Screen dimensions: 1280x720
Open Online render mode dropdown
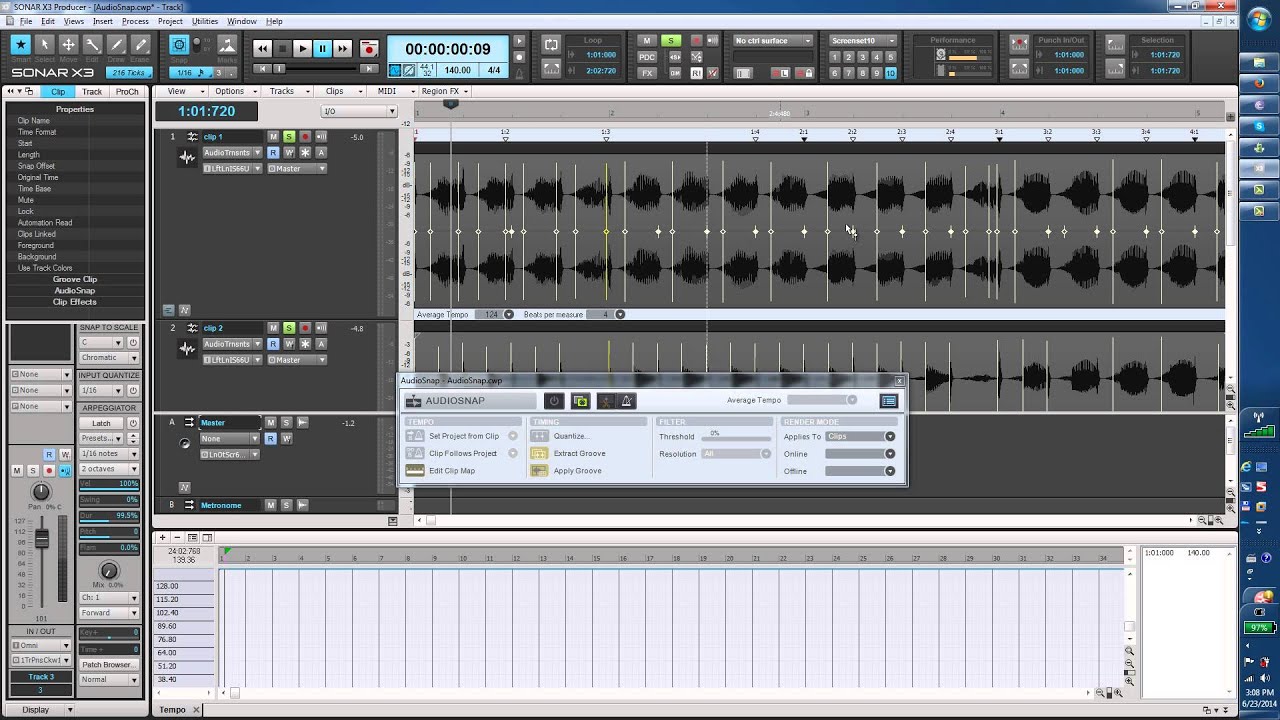889,454
